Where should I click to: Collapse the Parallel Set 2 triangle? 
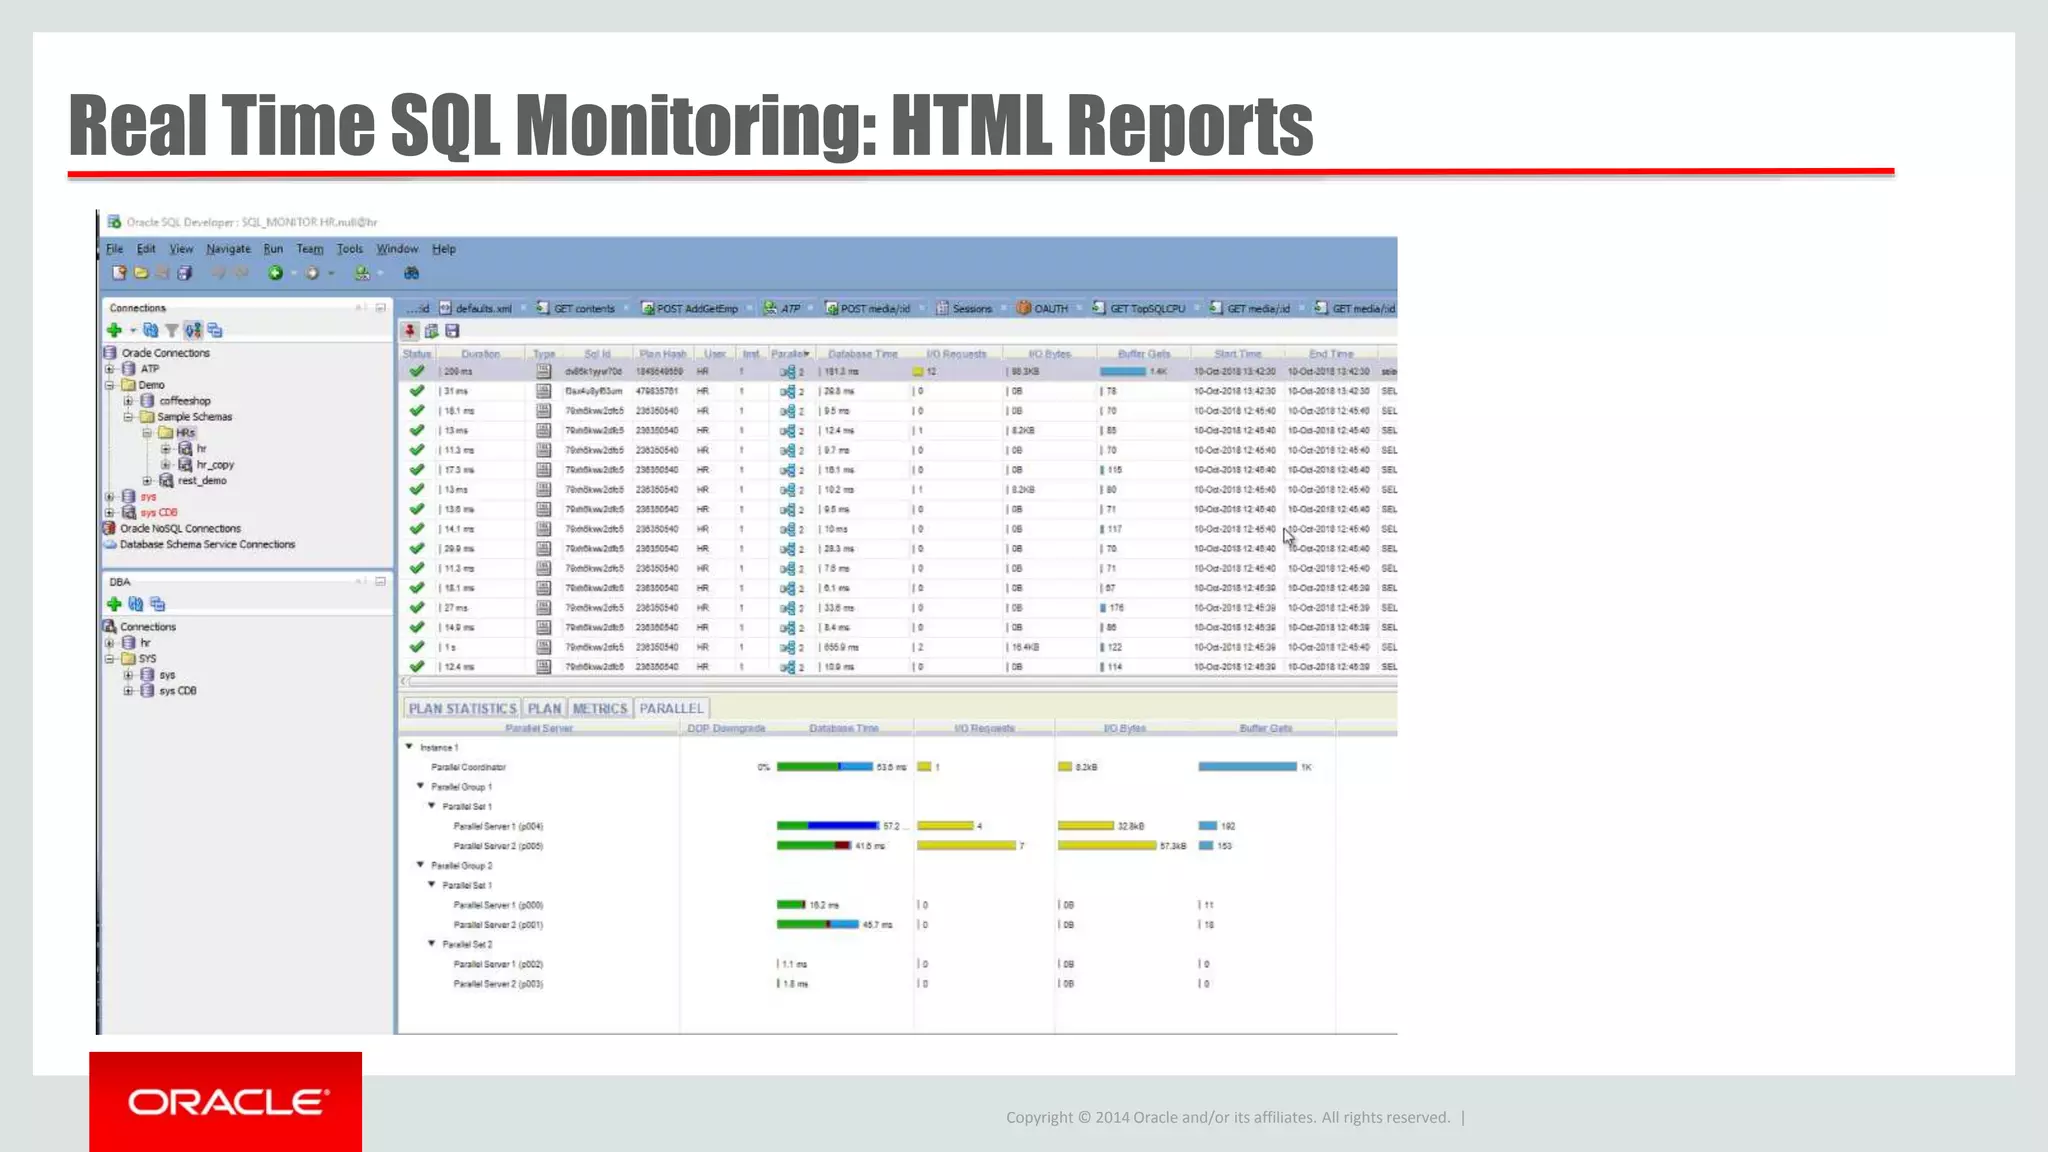coord(432,944)
